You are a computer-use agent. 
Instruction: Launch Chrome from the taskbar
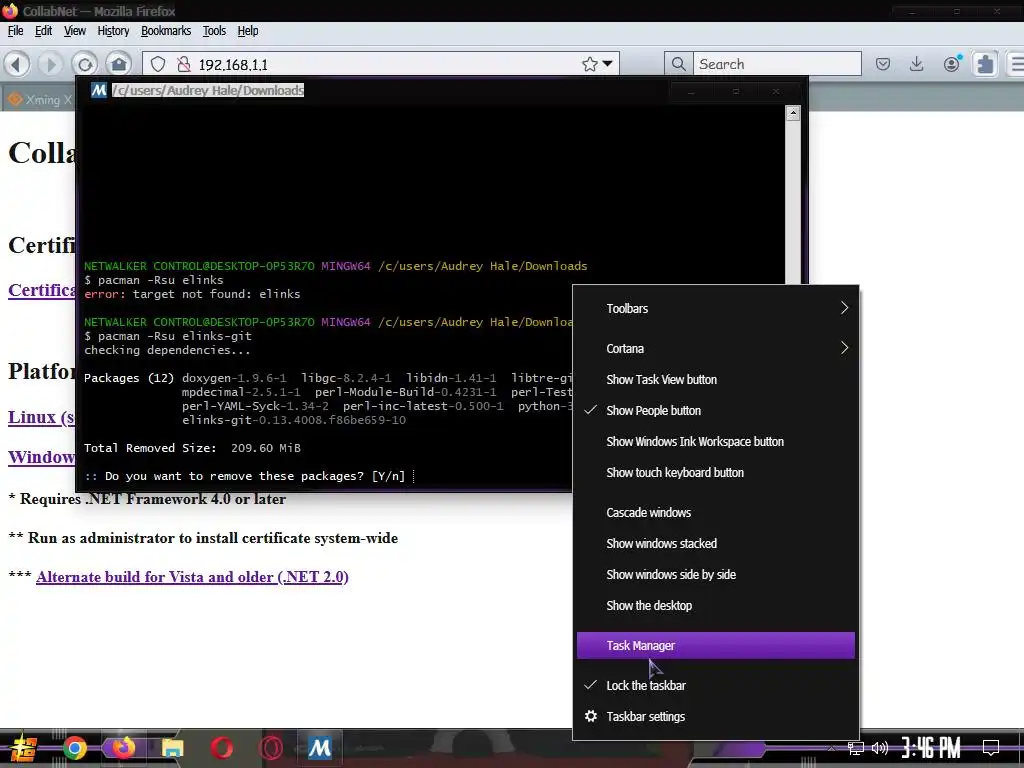74,748
